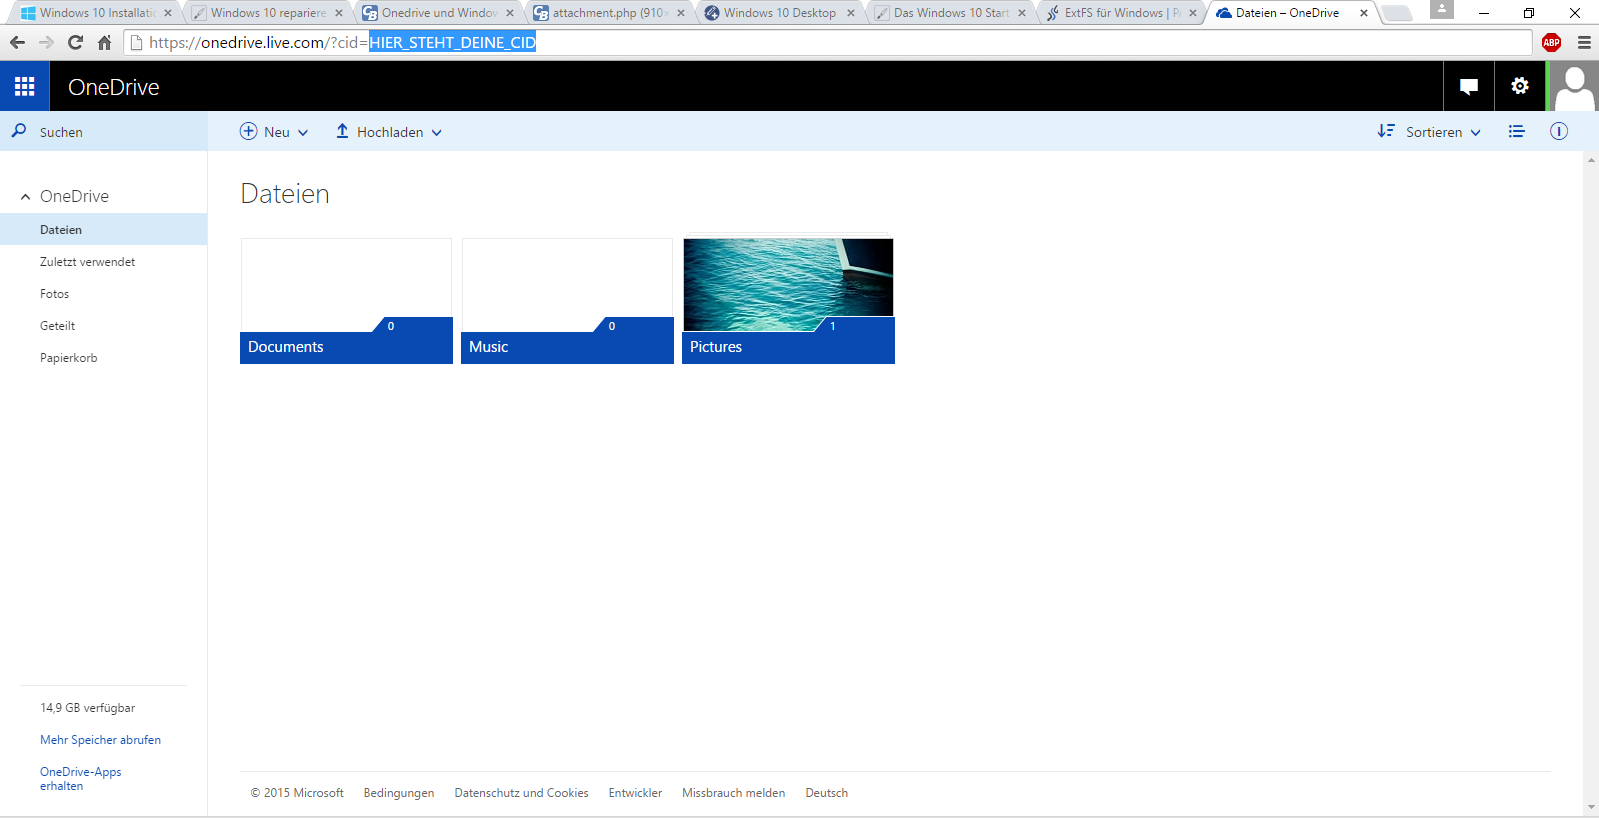Open a new browser tab
This screenshot has width=1599, height=818.
click(x=1397, y=13)
